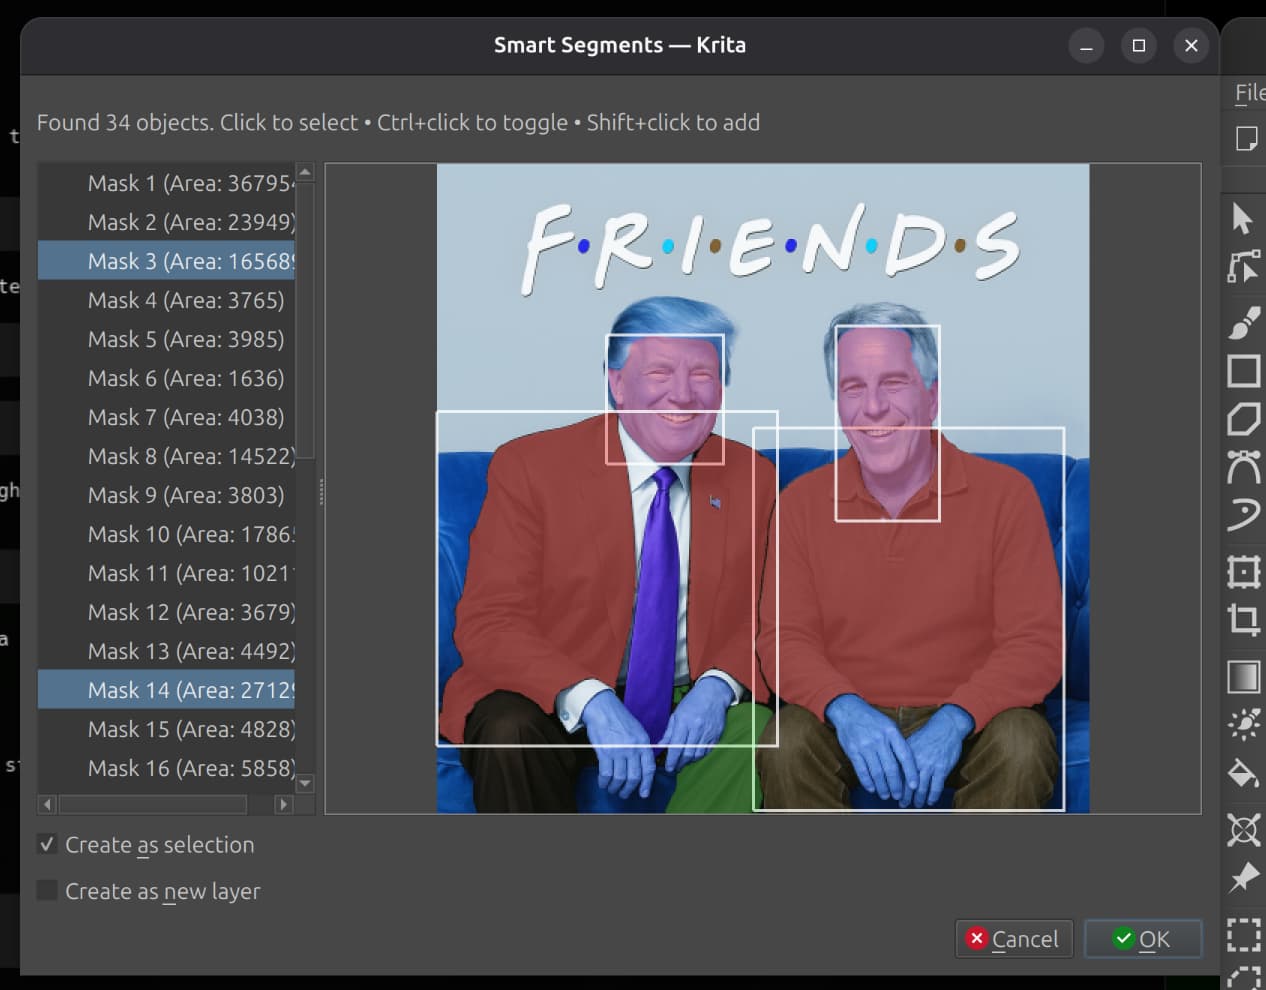Uncheck Create as selection
The image size is (1266, 990).
point(47,845)
